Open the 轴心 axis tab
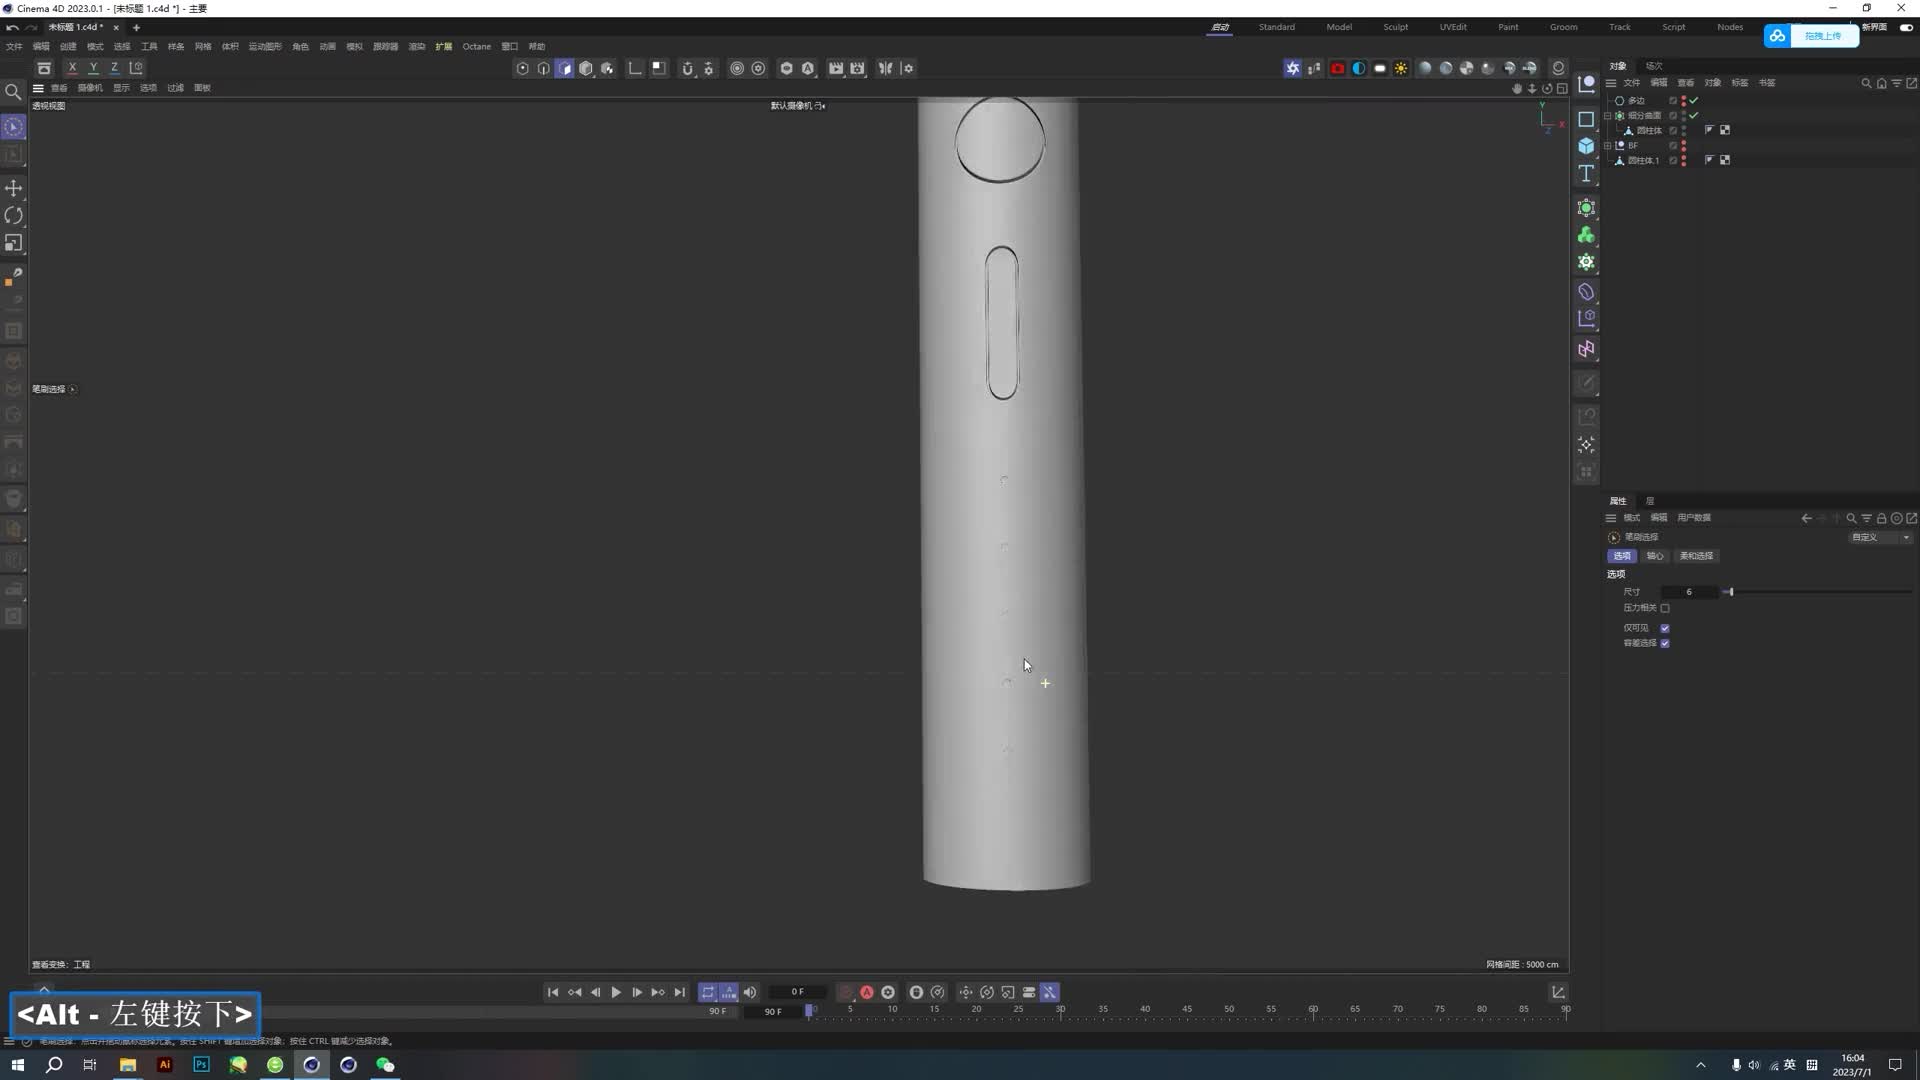 (1655, 556)
